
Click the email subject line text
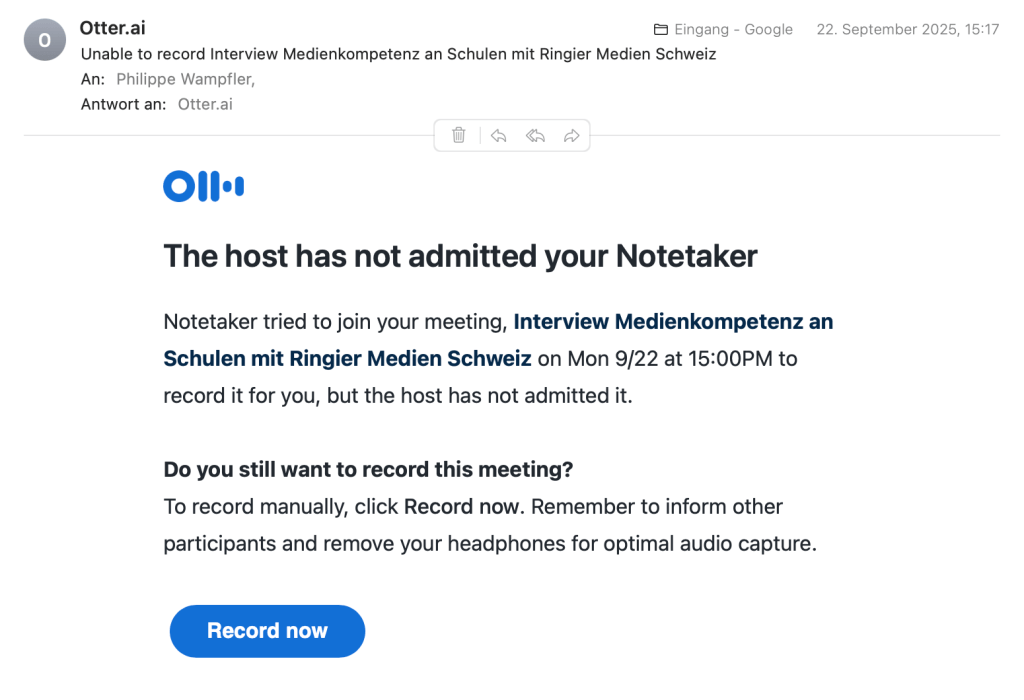pos(398,54)
